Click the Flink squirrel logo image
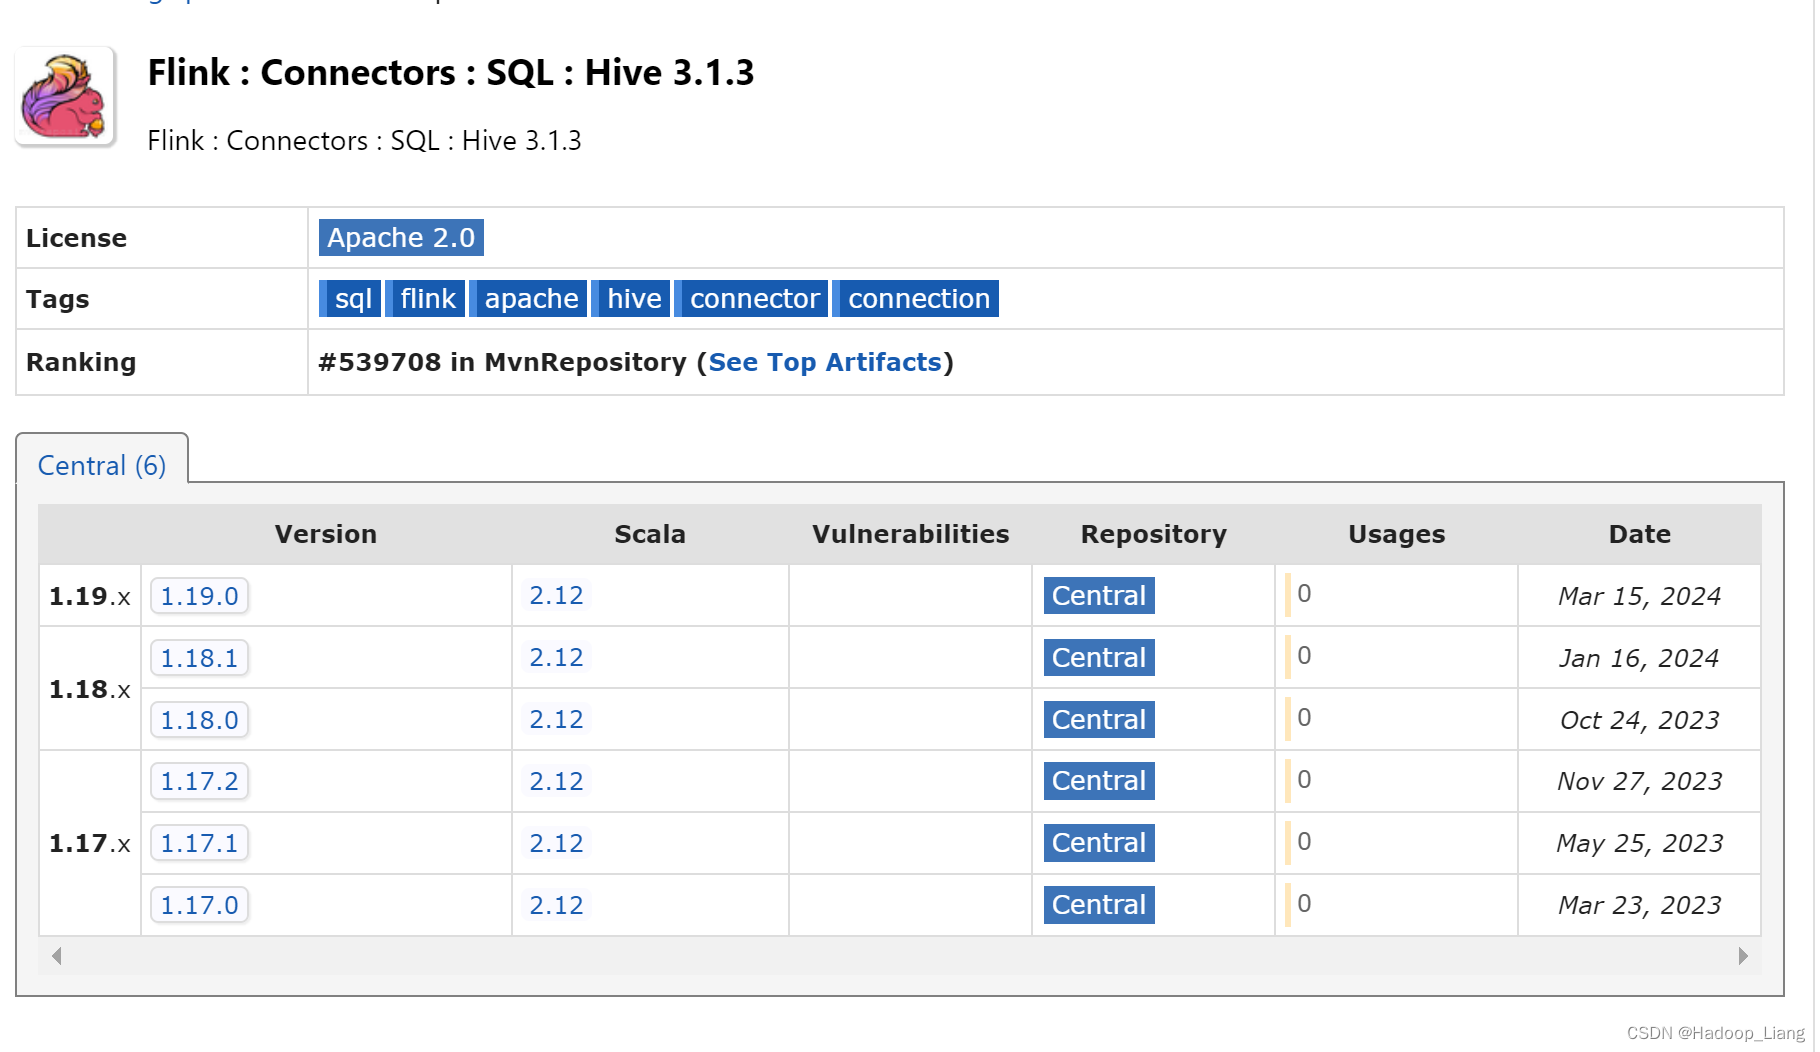The image size is (1820, 1052). pyautogui.click(x=65, y=96)
